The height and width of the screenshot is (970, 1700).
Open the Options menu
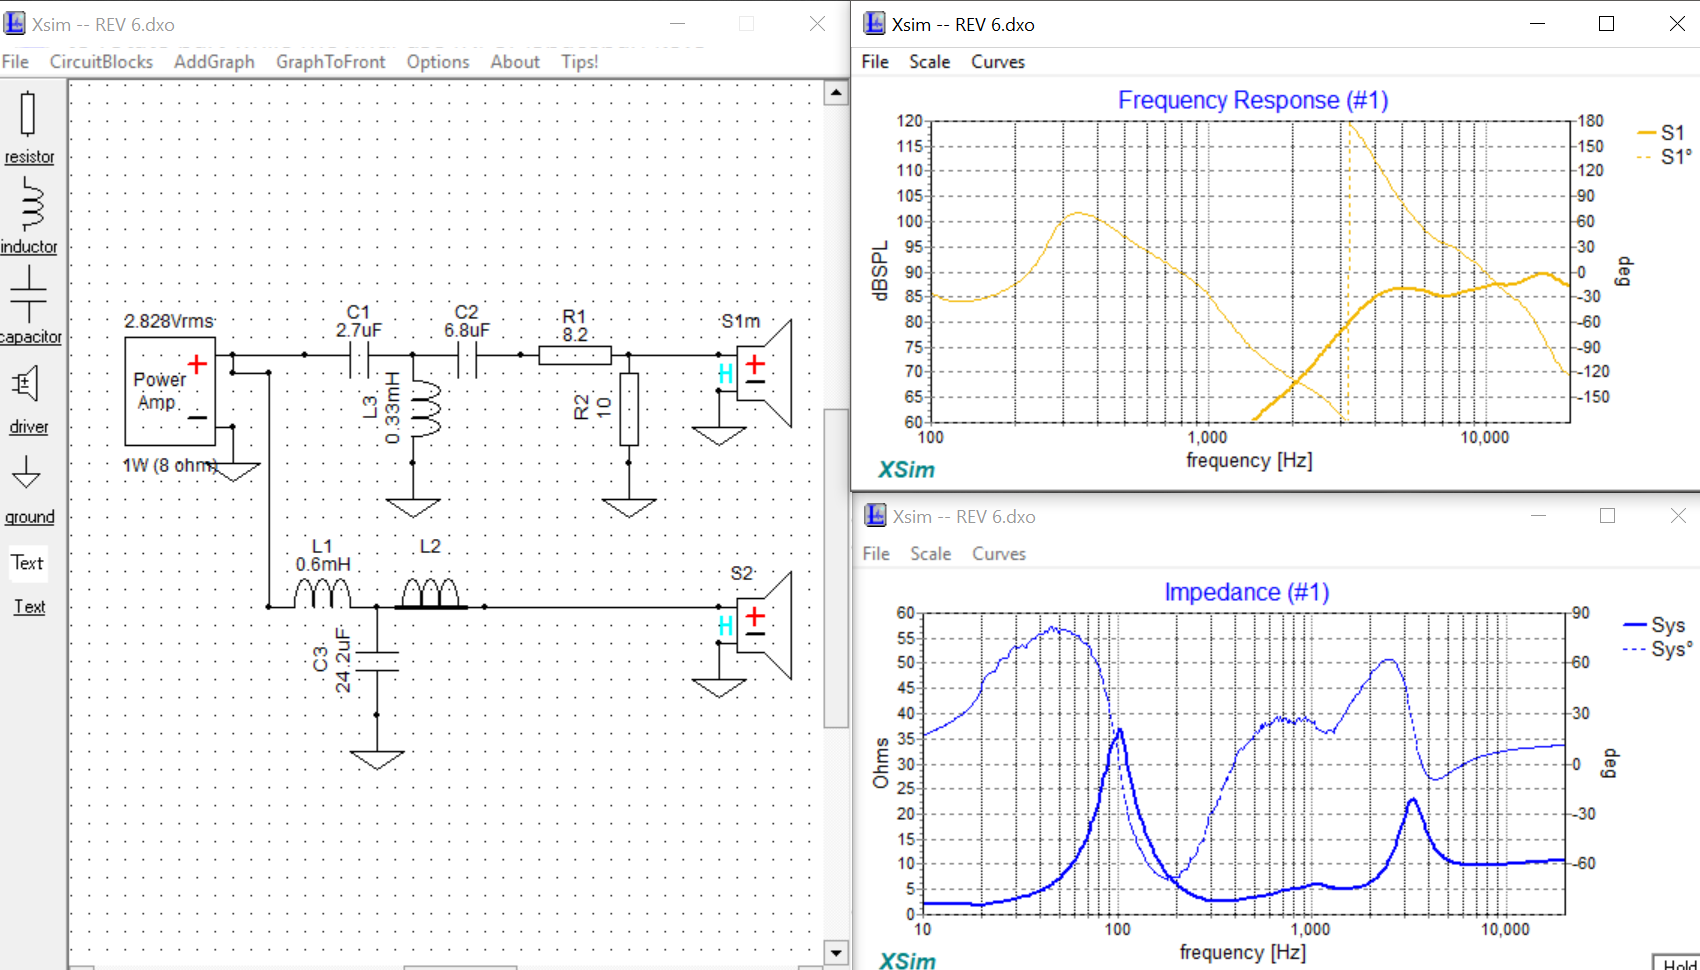(x=438, y=62)
